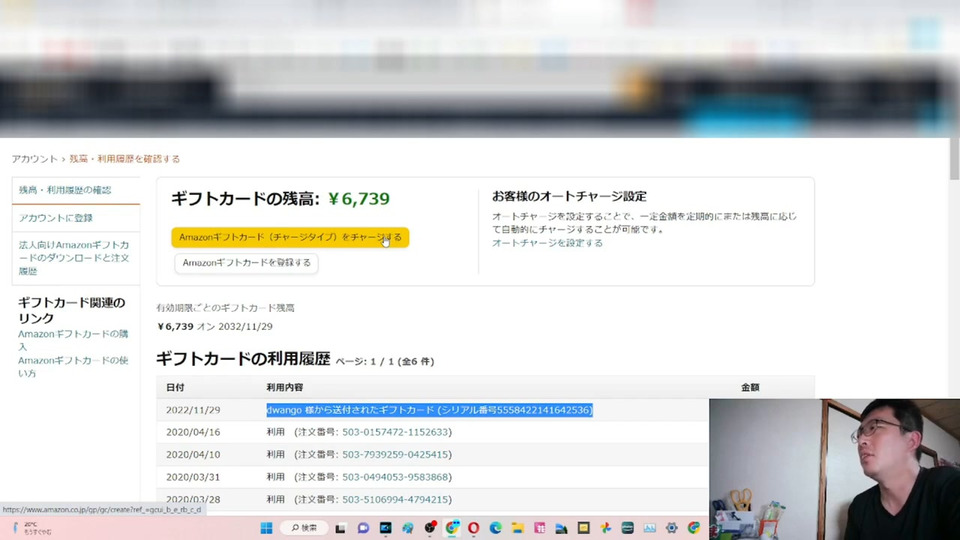Click the 金額 column header
The image size is (960, 540).
[x=750, y=388]
